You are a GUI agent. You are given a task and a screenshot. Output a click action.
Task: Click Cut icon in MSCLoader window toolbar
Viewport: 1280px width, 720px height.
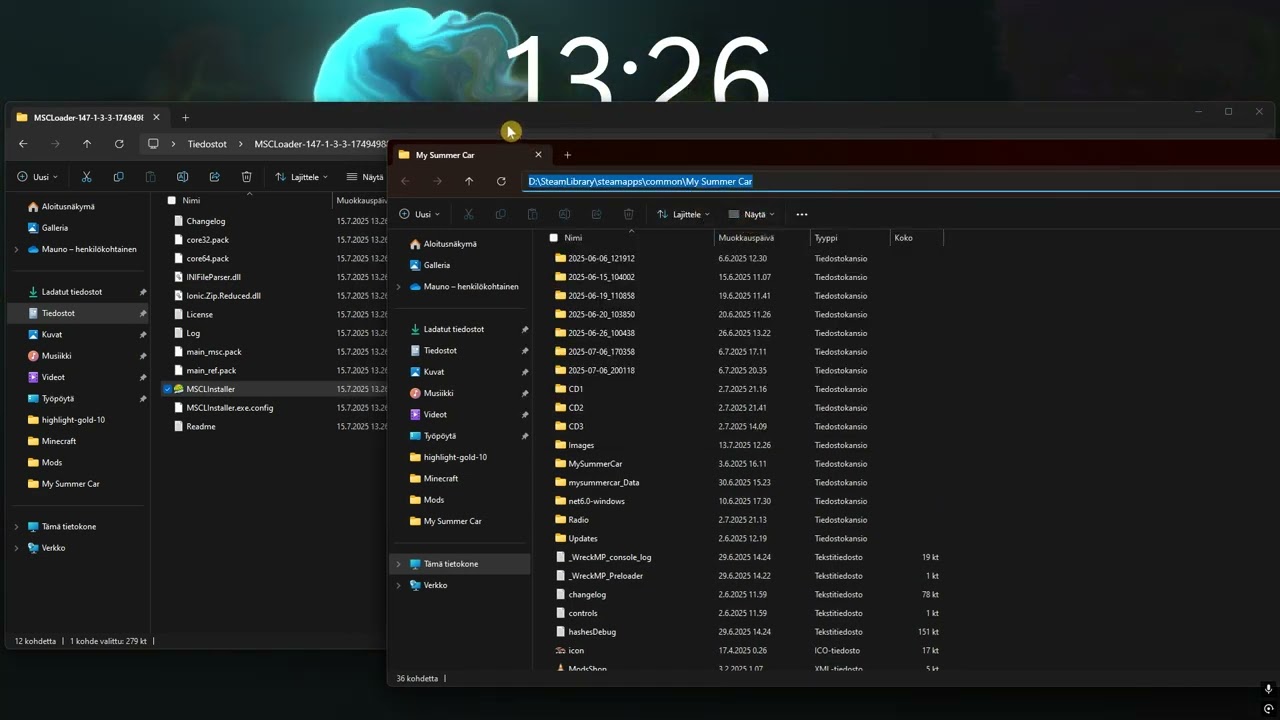[x=86, y=177]
